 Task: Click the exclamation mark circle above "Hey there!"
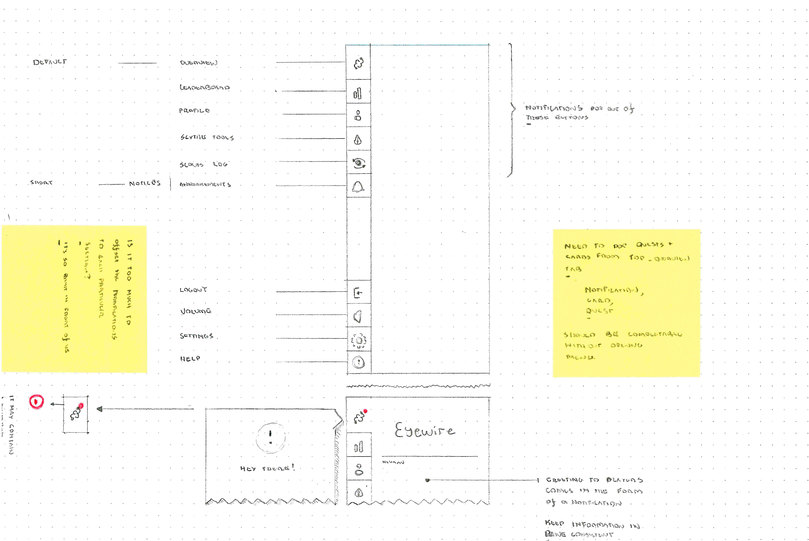point(268,437)
